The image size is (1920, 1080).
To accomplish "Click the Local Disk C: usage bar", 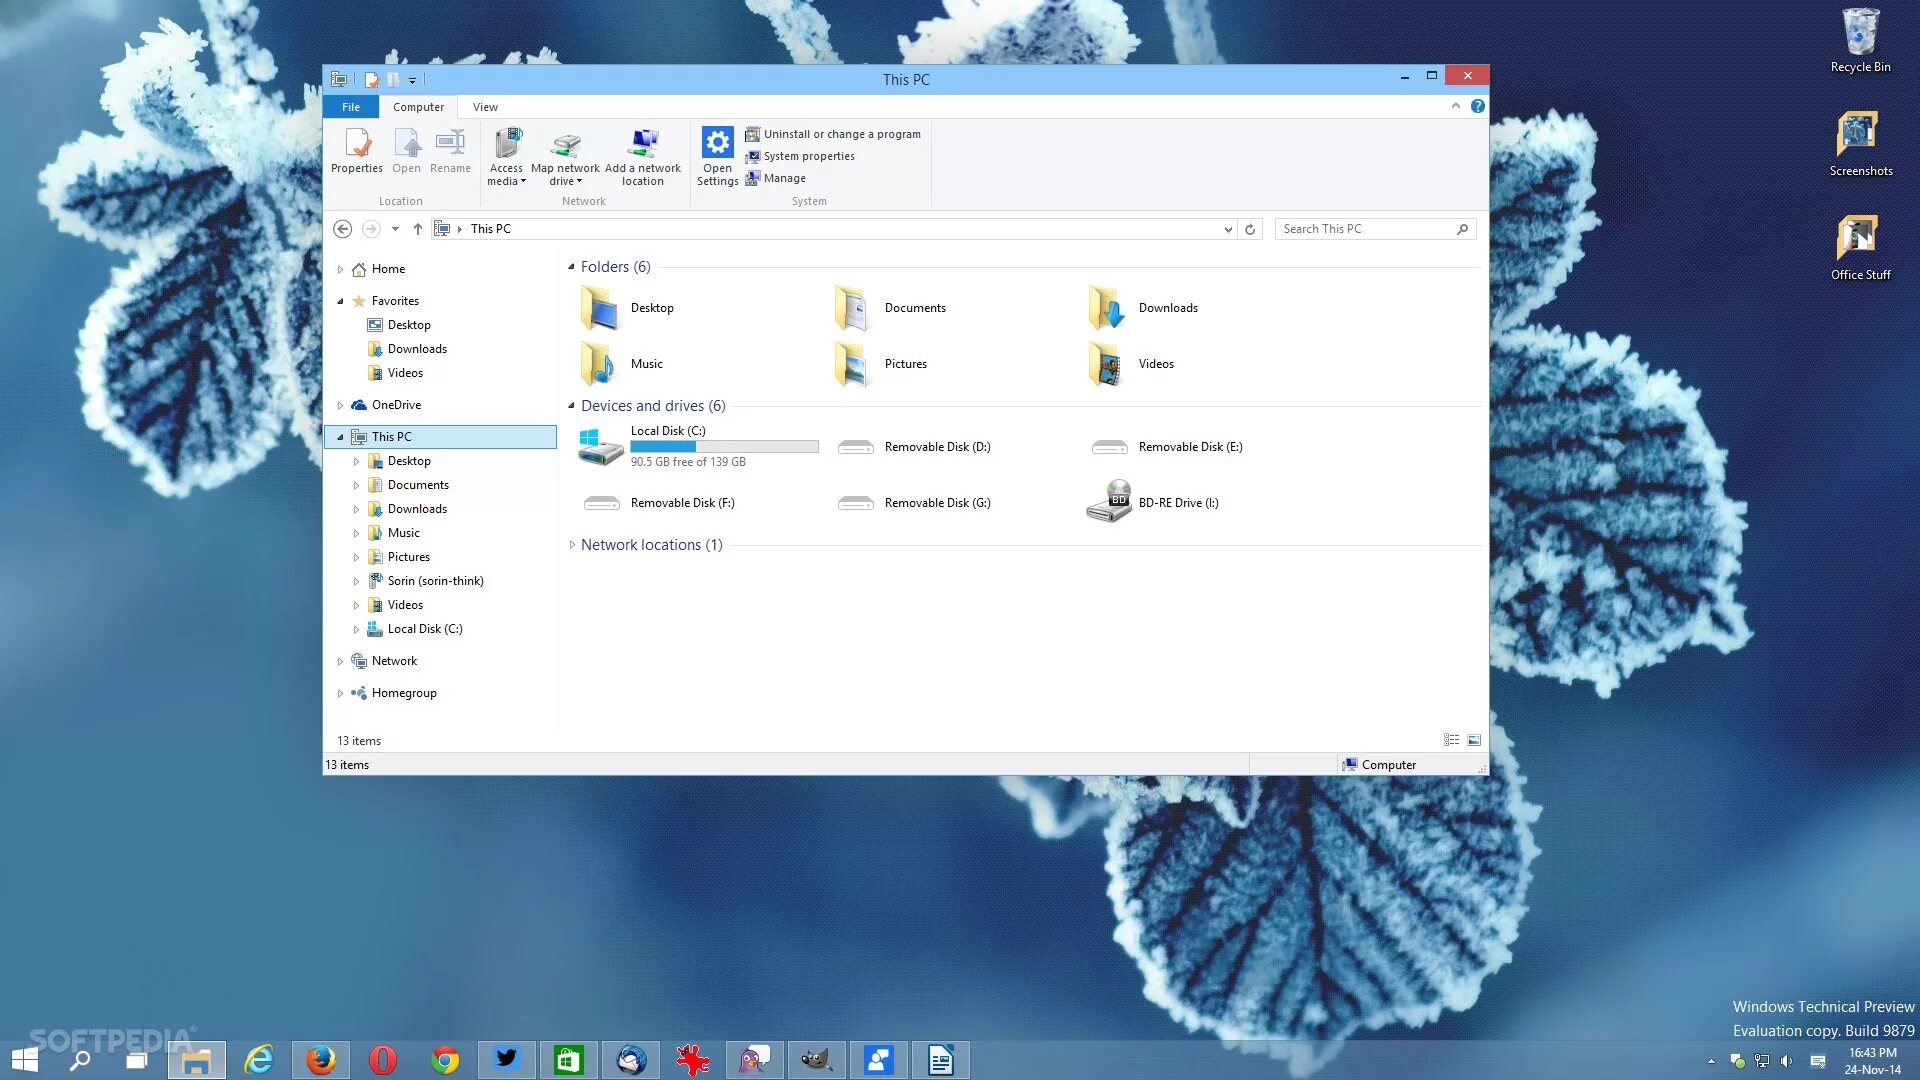I will coord(724,446).
